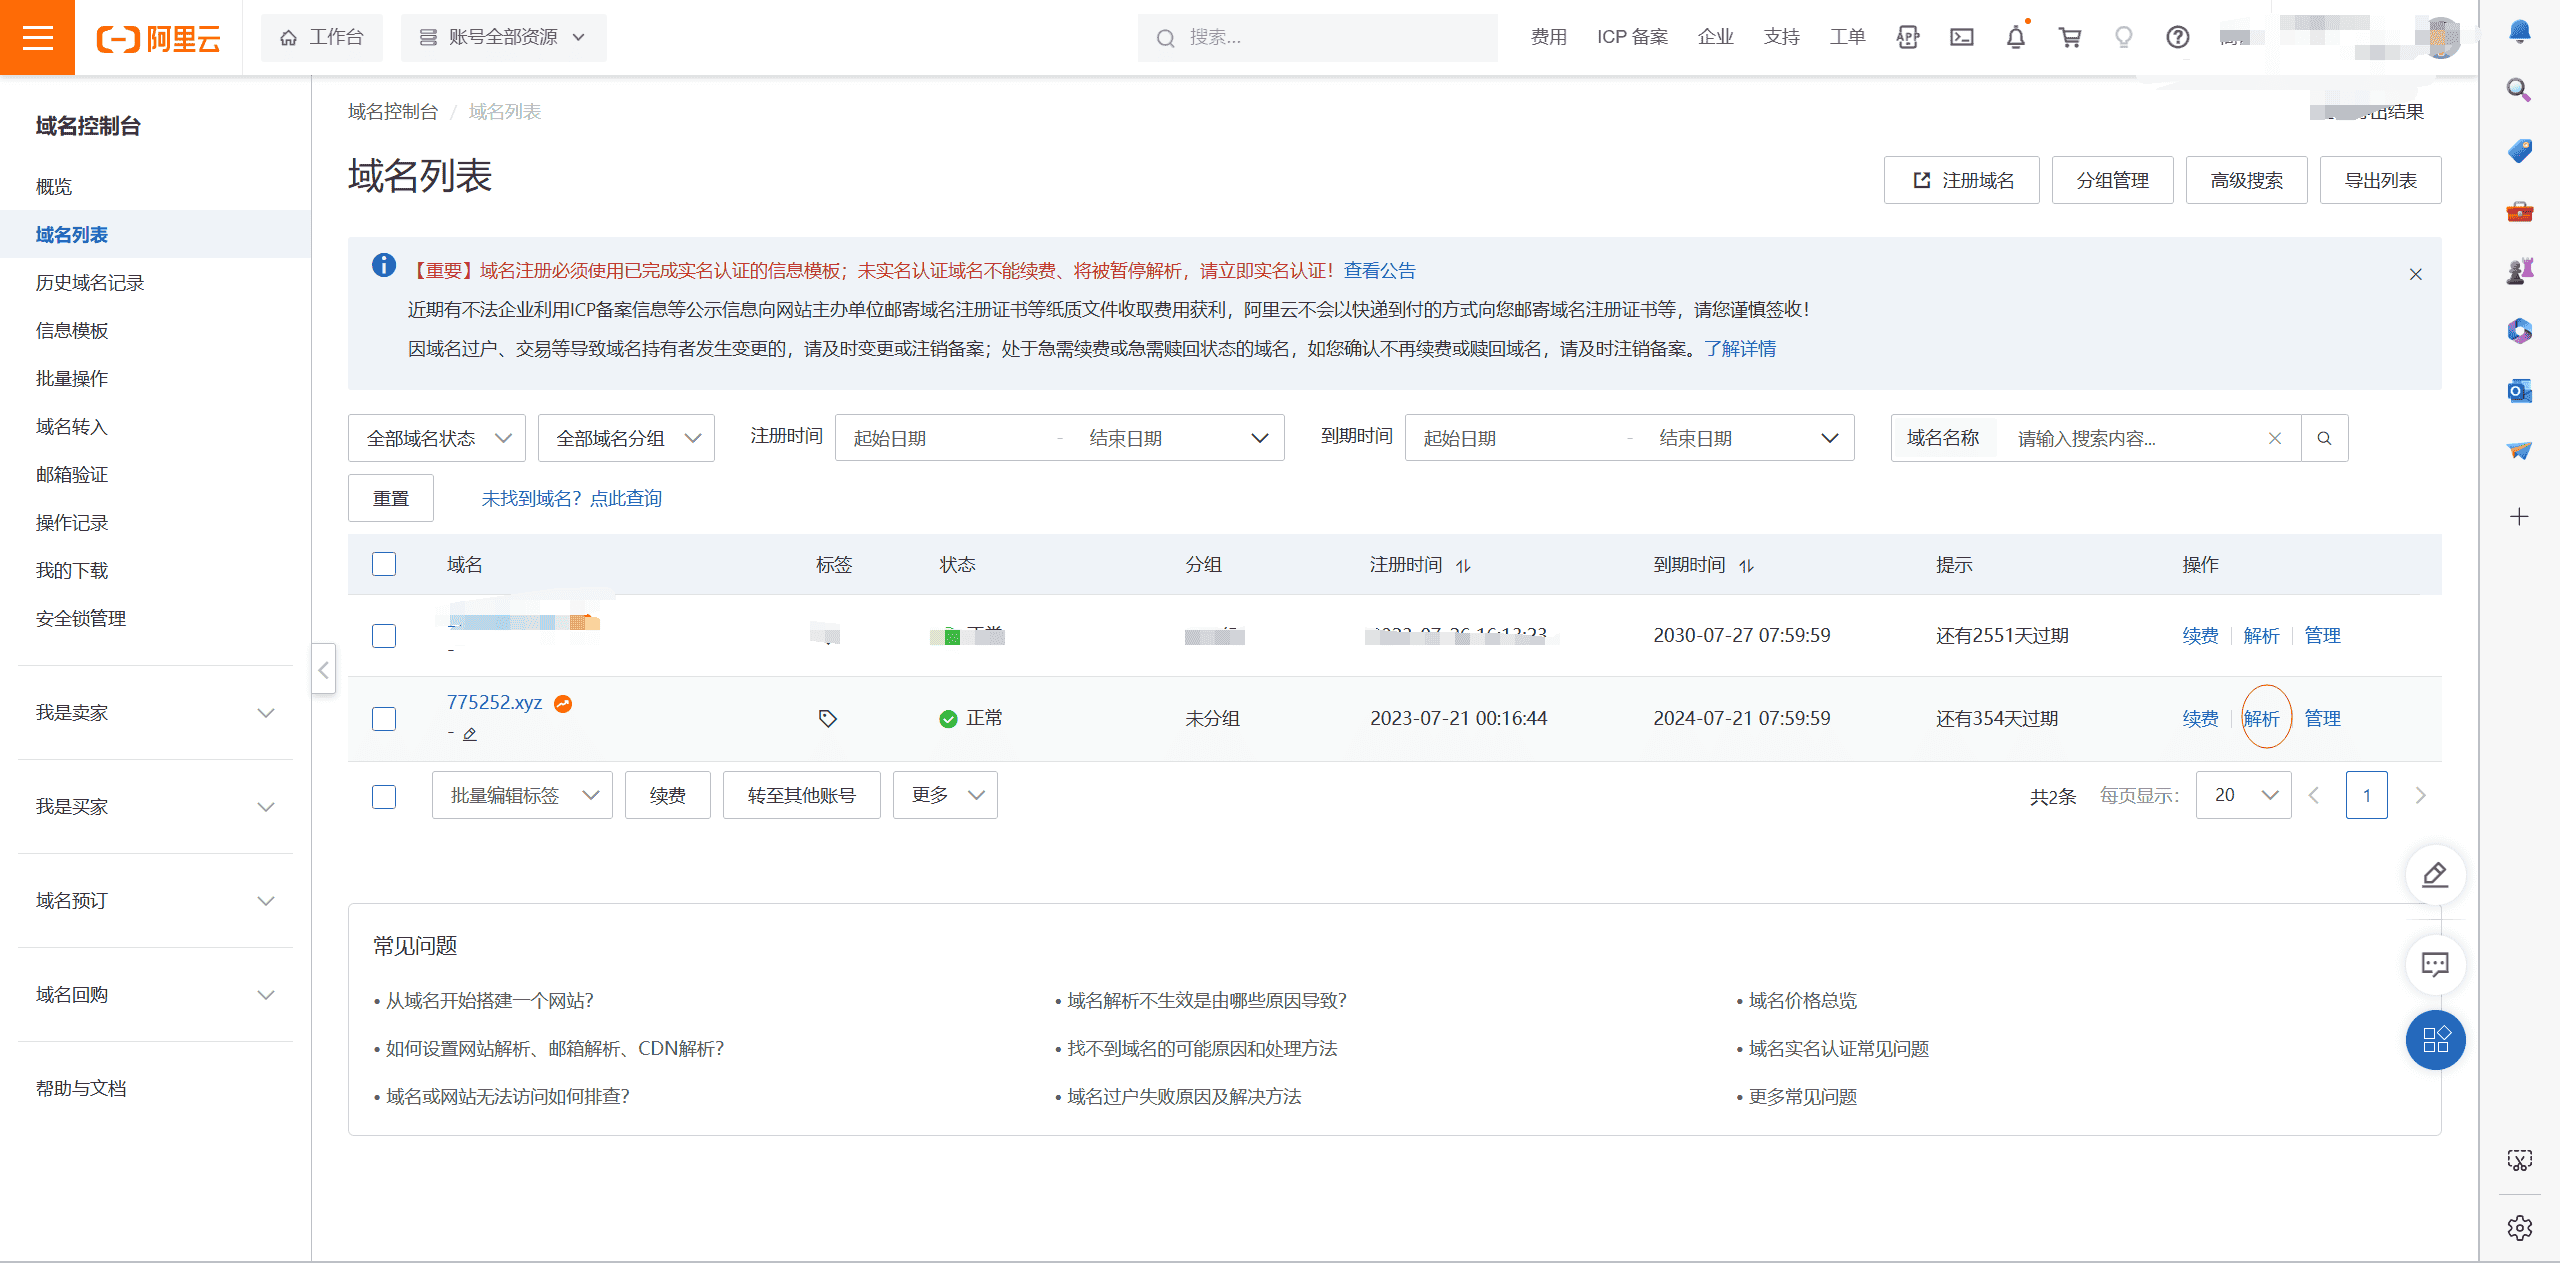Edit the remark for 775252.xyz
The image size is (2560, 1263).
(x=470, y=734)
